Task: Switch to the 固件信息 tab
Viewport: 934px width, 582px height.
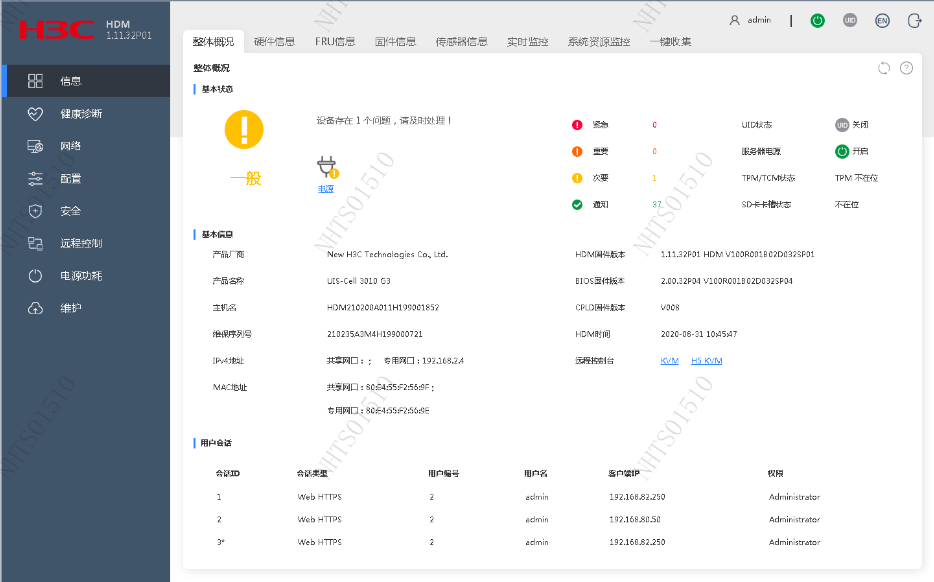Action: (x=396, y=42)
